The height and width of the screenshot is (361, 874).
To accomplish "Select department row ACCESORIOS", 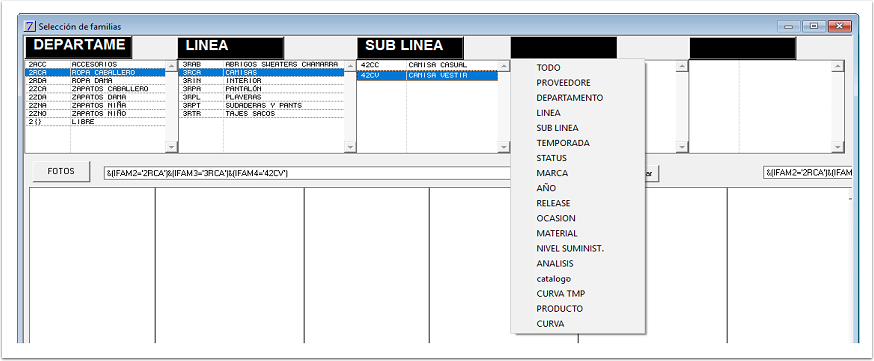I will point(95,65).
